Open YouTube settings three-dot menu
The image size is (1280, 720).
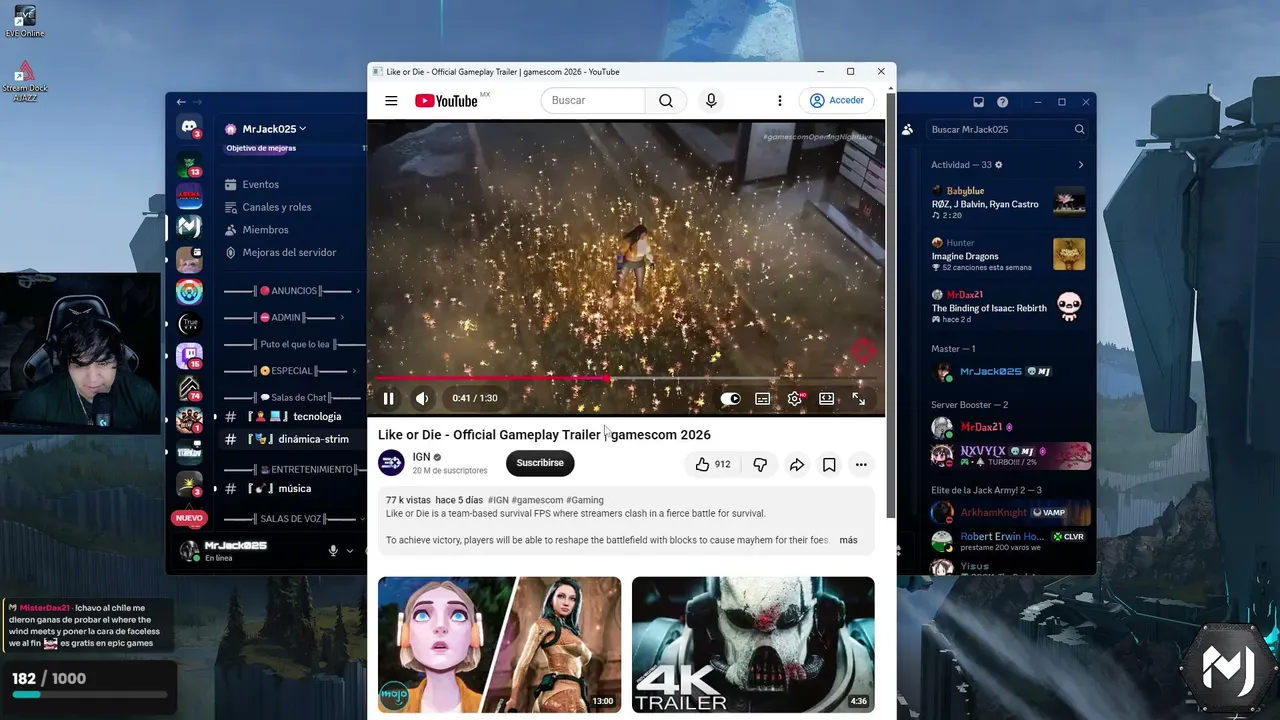pyautogui.click(x=780, y=101)
